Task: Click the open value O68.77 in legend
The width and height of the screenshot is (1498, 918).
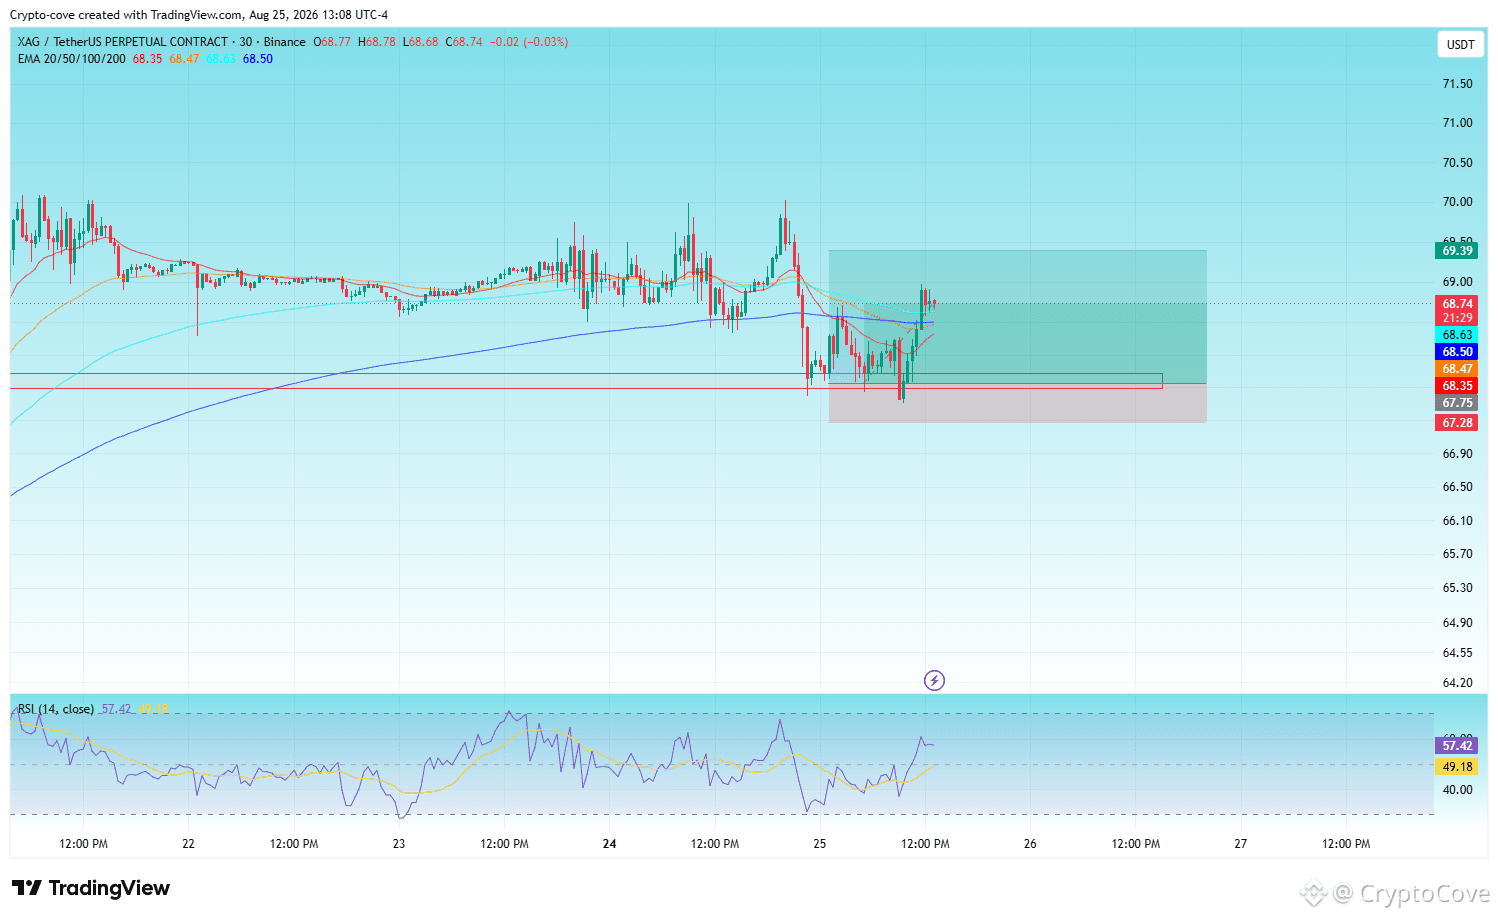Action: (332, 42)
